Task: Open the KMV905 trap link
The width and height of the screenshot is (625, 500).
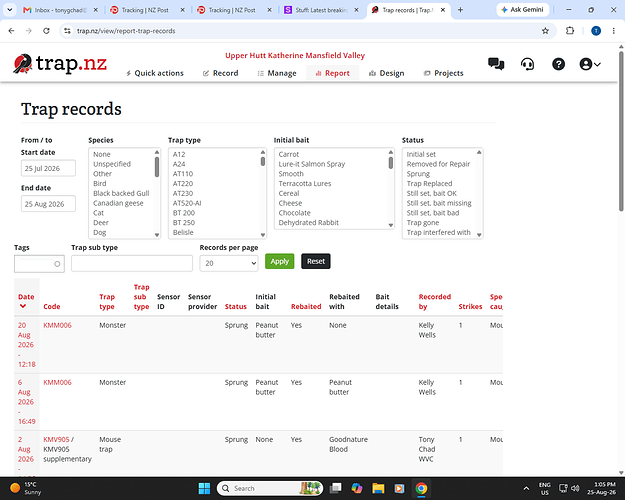Action: click(56, 439)
